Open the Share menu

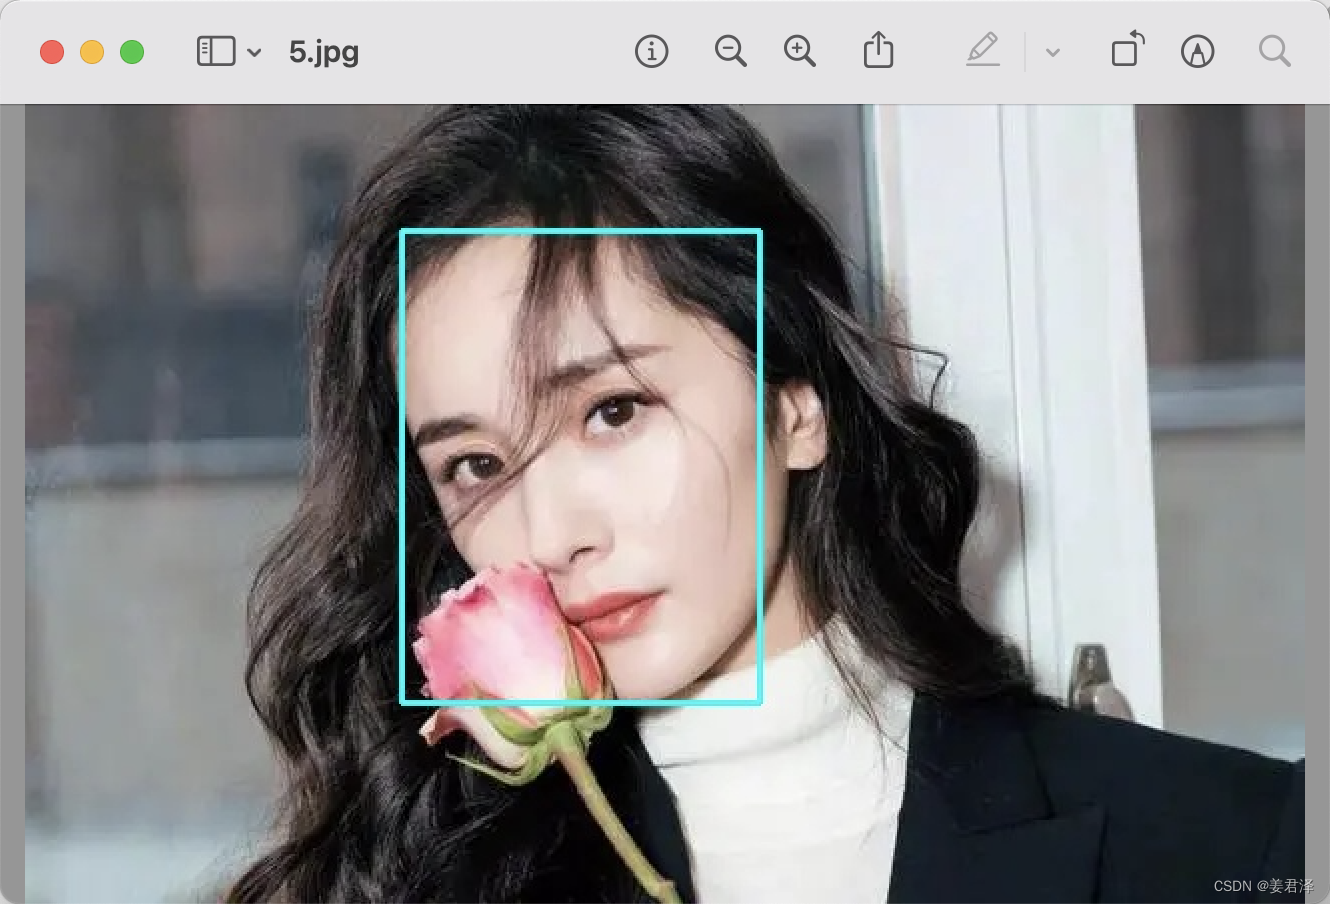click(878, 50)
